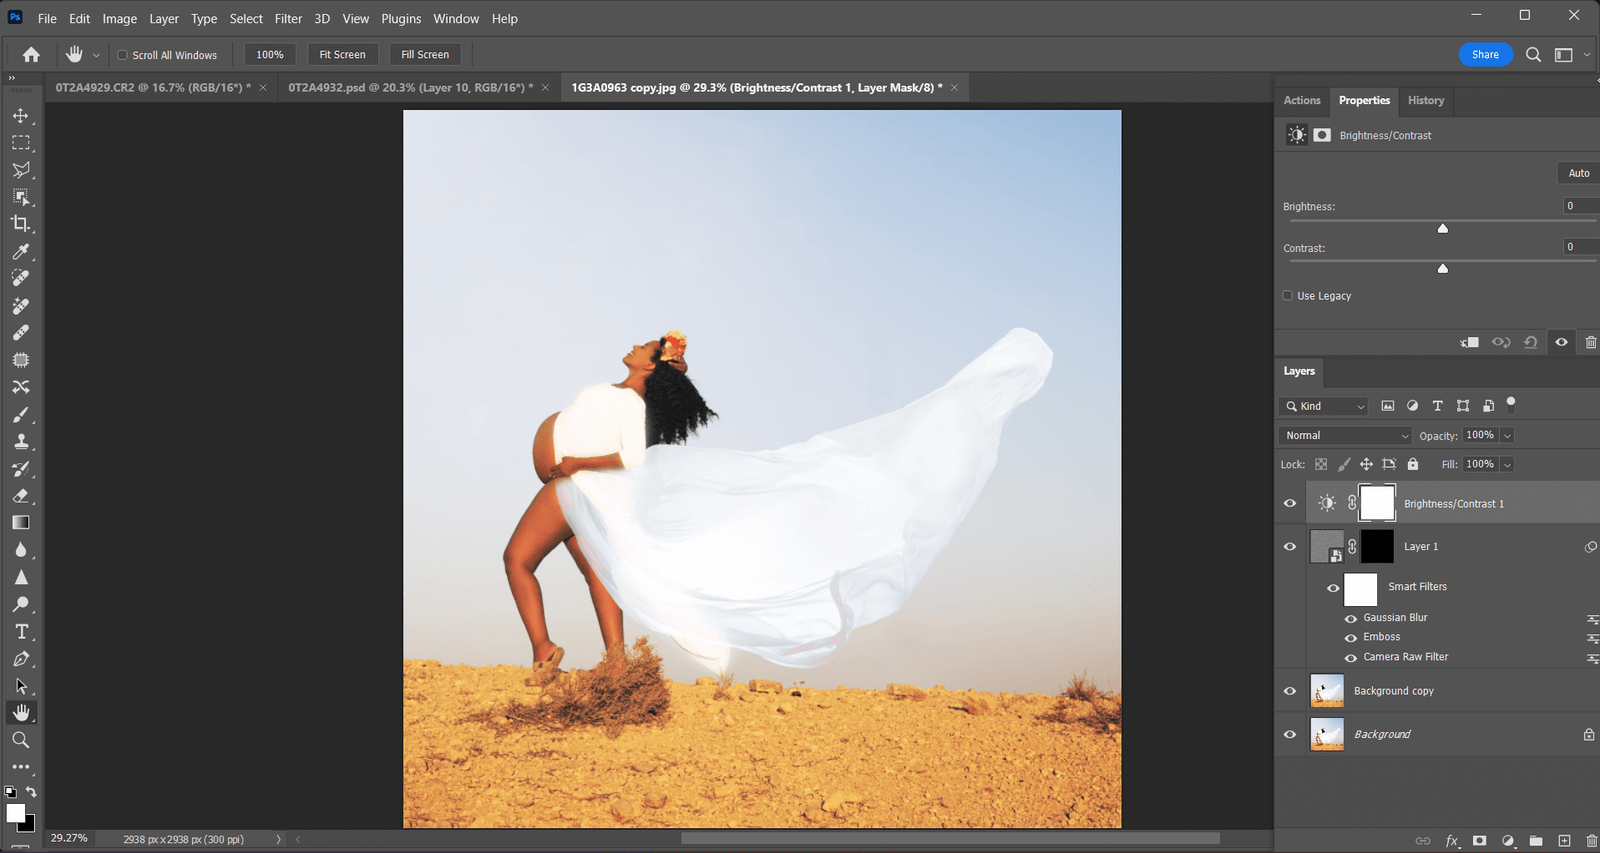Image resolution: width=1600 pixels, height=853 pixels.
Task: Select the Blur tool
Action: (x=21, y=550)
